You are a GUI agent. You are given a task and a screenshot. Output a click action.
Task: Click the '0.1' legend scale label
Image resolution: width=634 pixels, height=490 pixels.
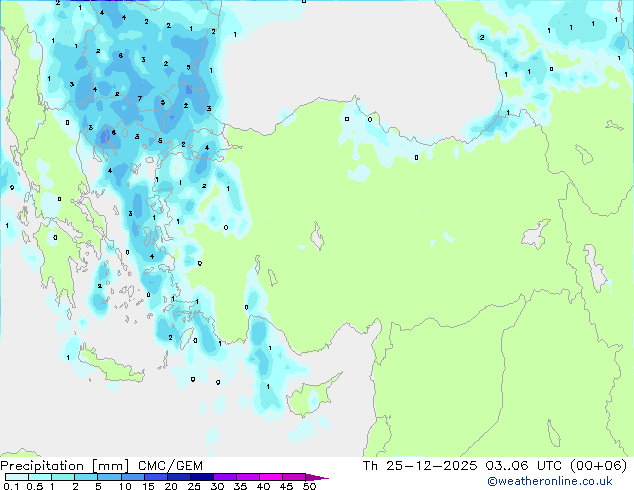tap(11, 486)
